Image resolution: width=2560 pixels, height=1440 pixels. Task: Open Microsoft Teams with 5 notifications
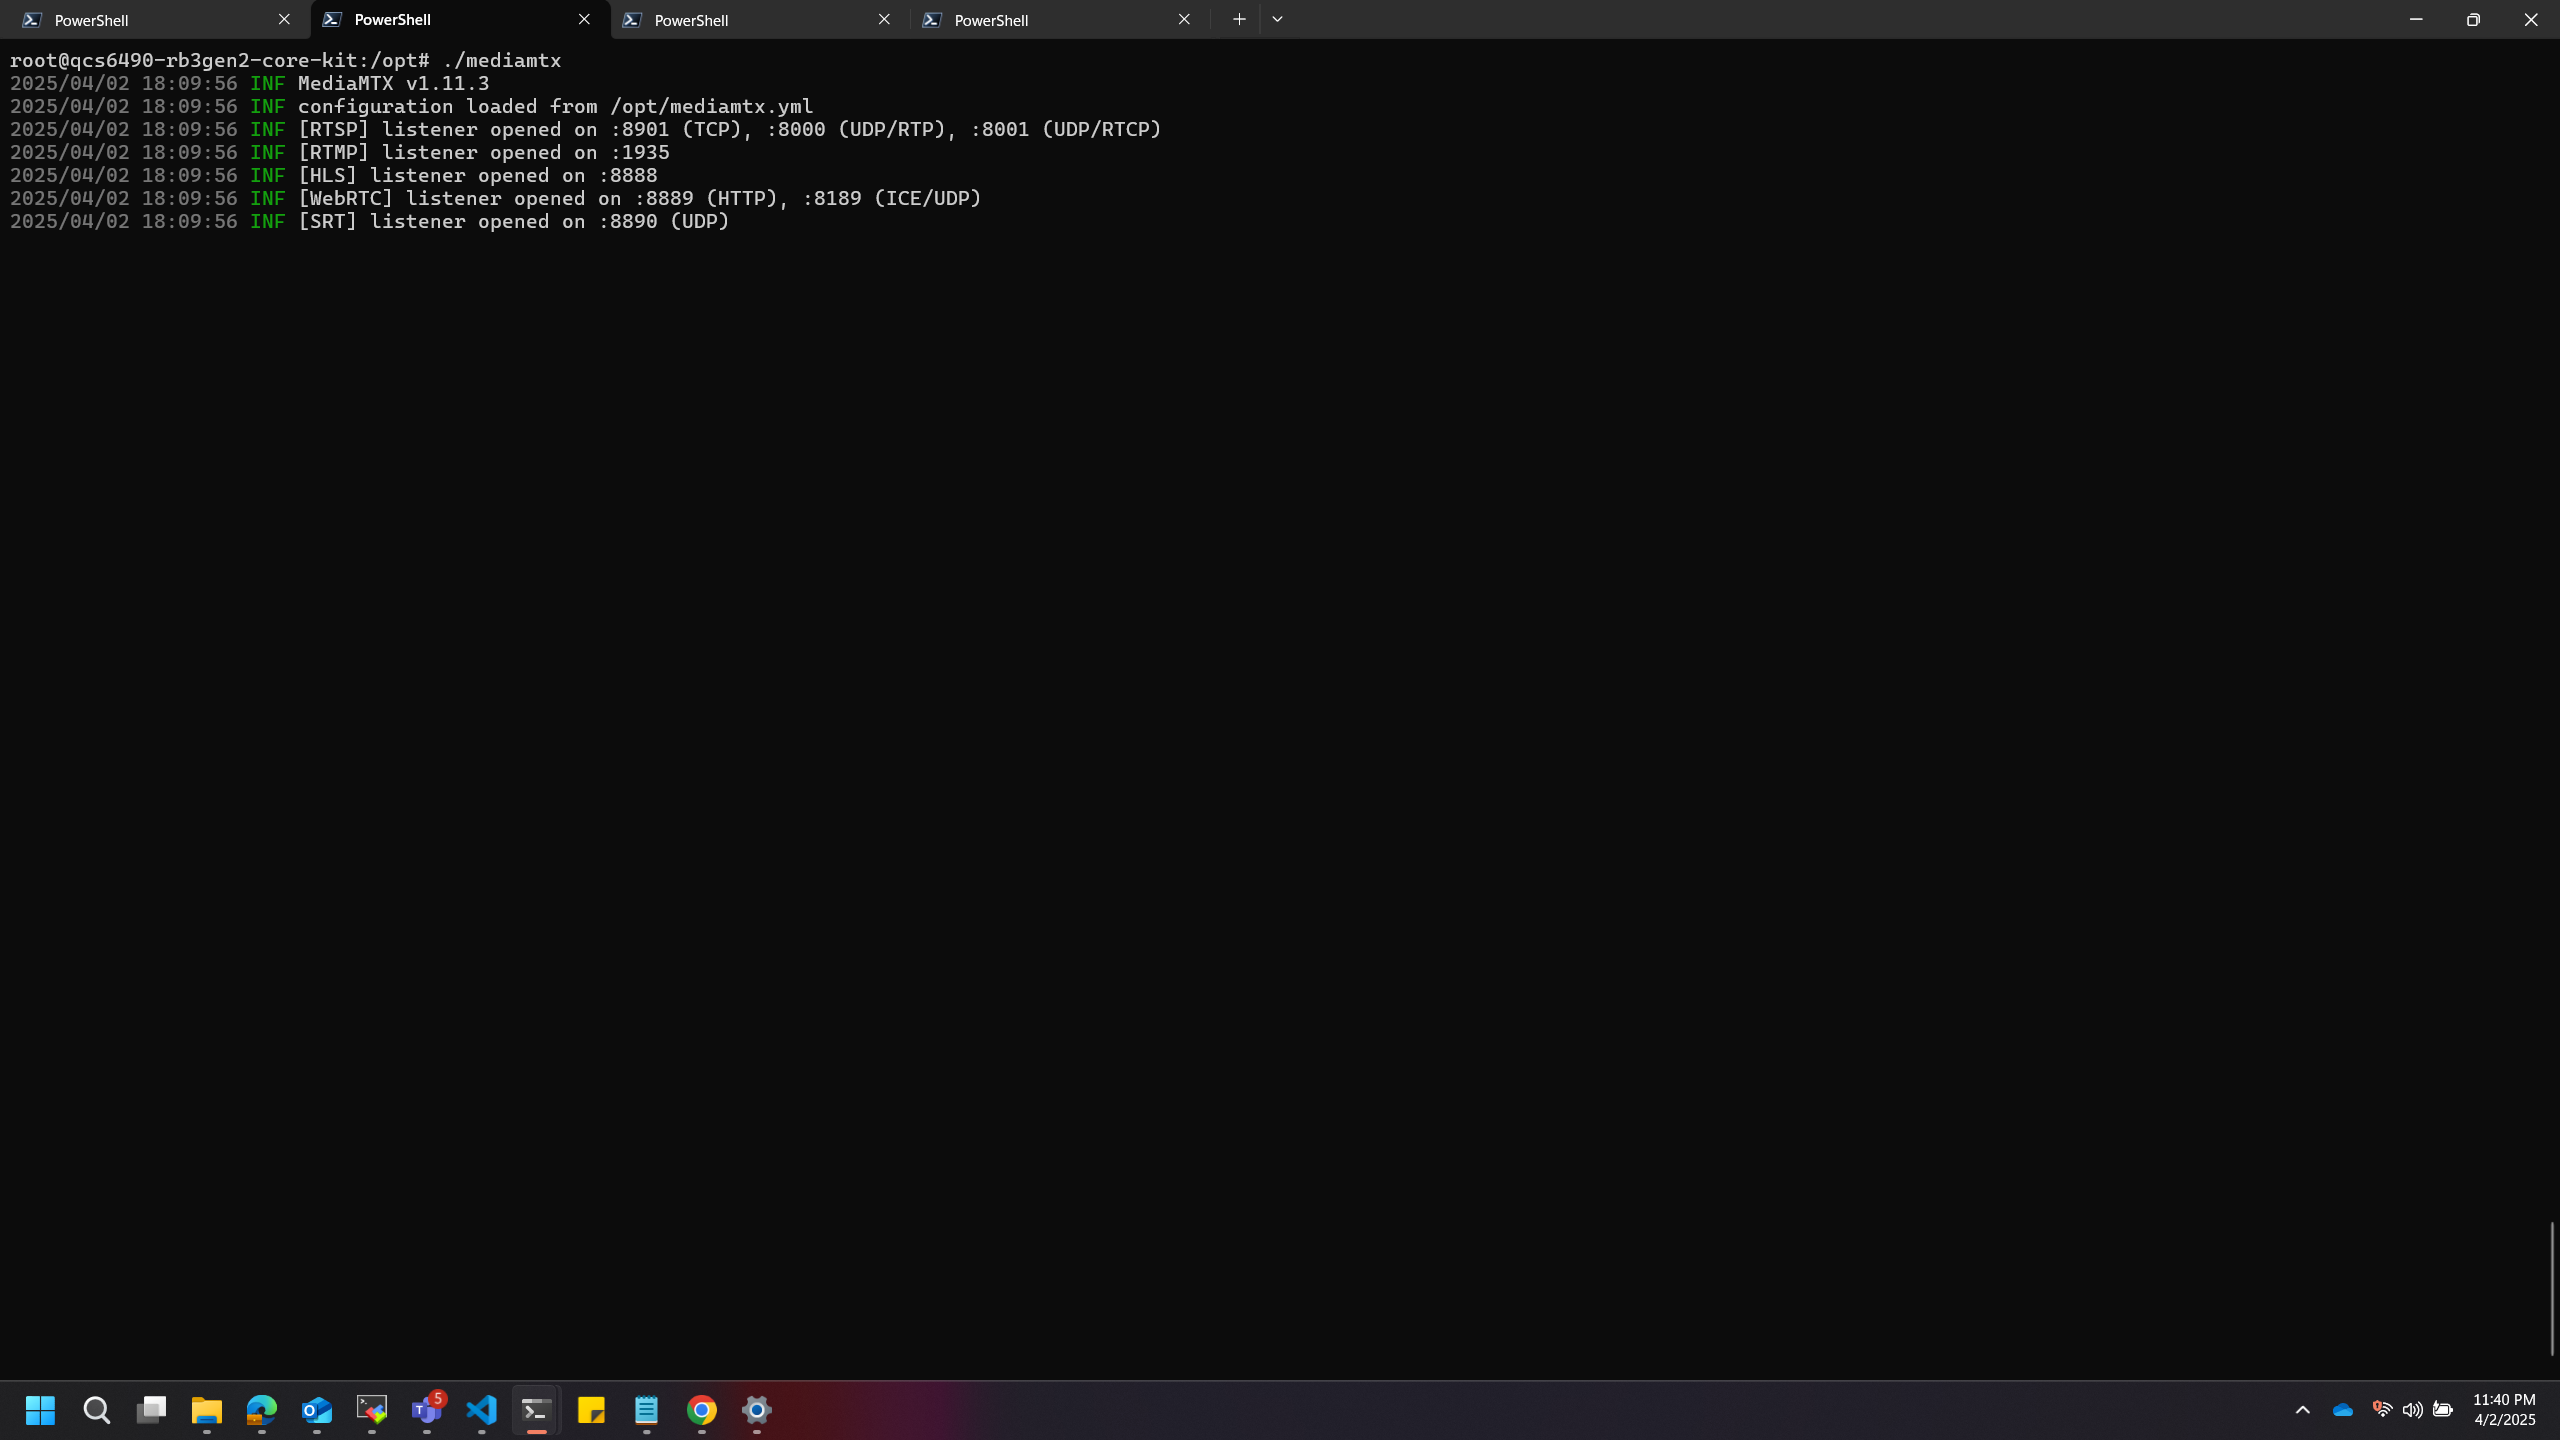click(x=426, y=1410)
